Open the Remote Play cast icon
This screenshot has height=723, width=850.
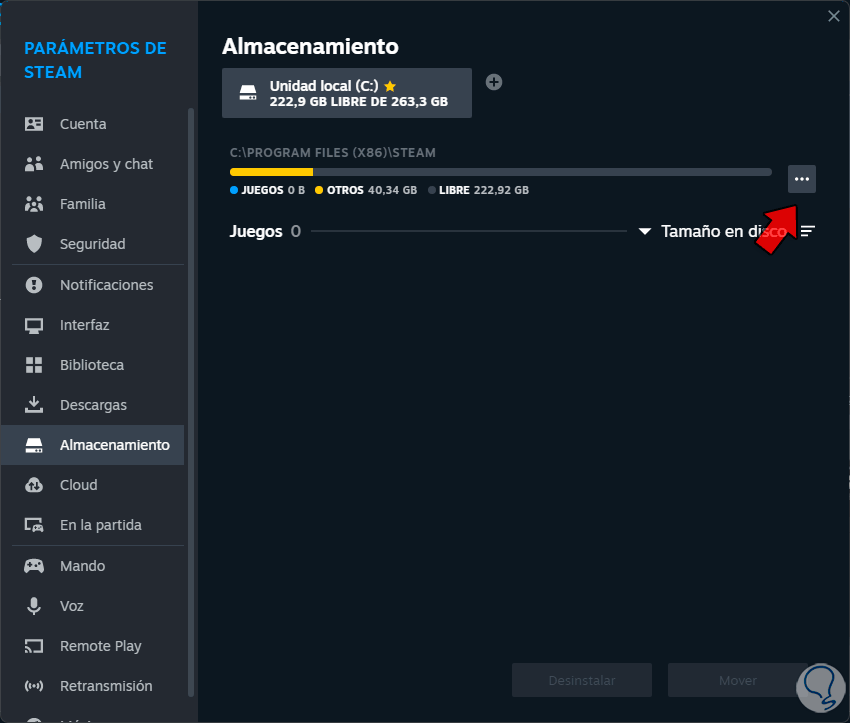tap(34, 646)
